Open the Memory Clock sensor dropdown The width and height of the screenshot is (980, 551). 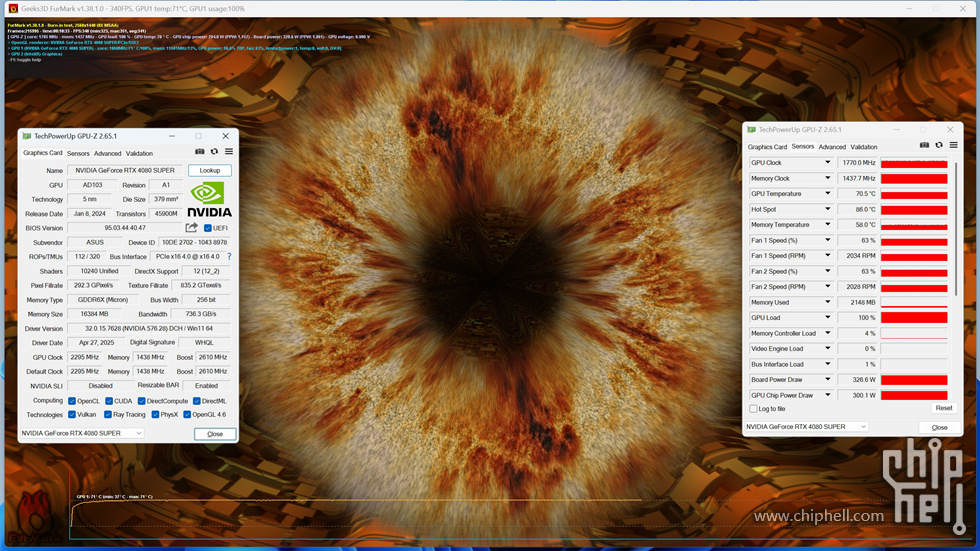point(828,178)
